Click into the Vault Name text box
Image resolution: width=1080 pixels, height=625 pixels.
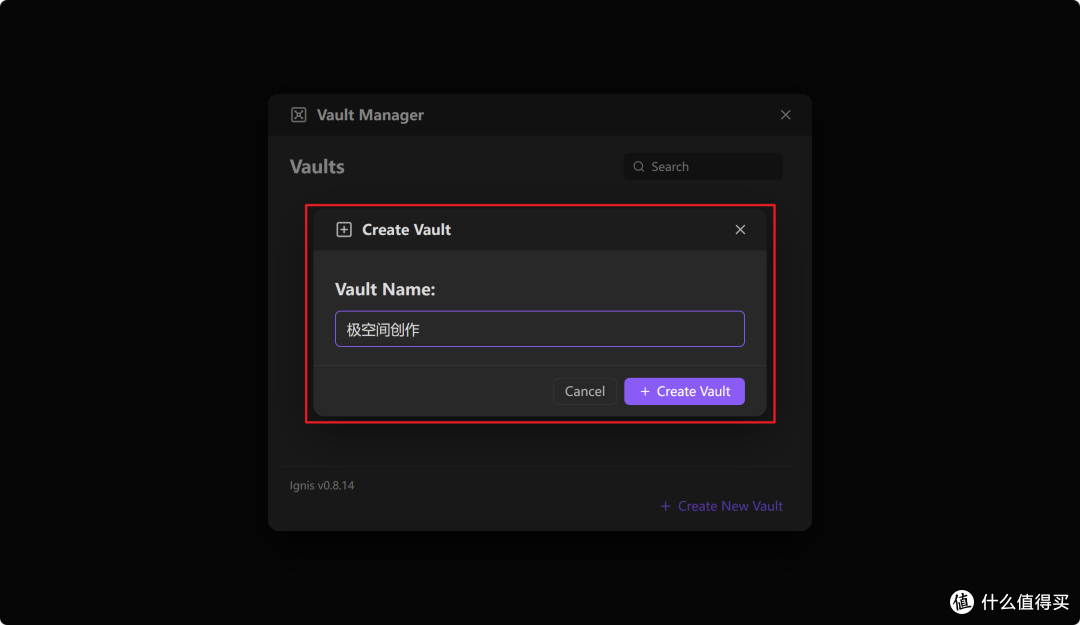[539, 329]
